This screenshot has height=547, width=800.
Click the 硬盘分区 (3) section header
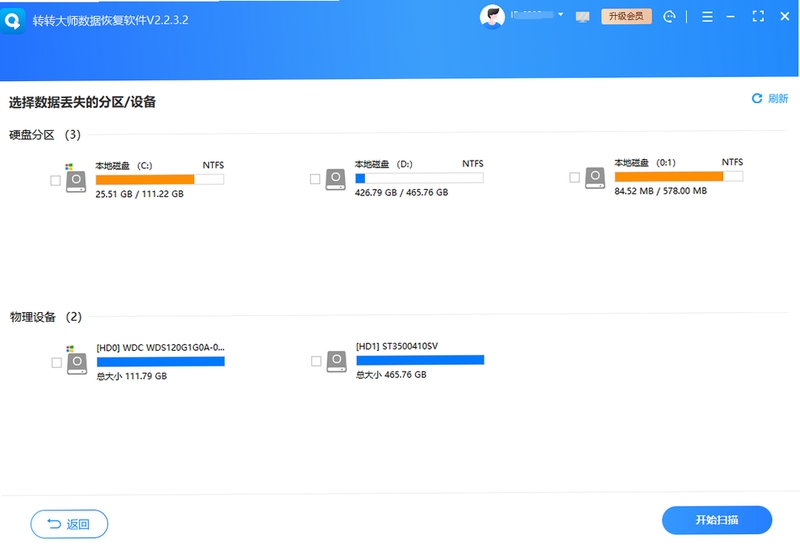click(45, 135)
